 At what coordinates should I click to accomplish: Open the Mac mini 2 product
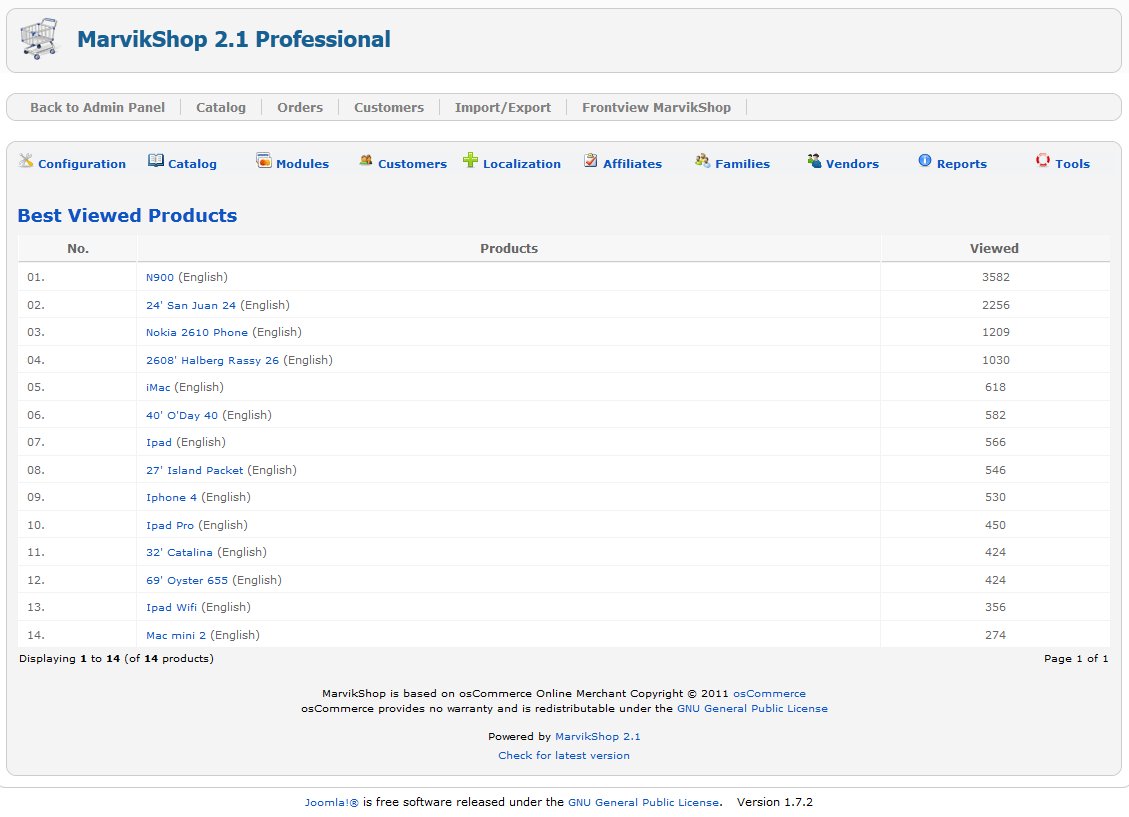[176, 636]
